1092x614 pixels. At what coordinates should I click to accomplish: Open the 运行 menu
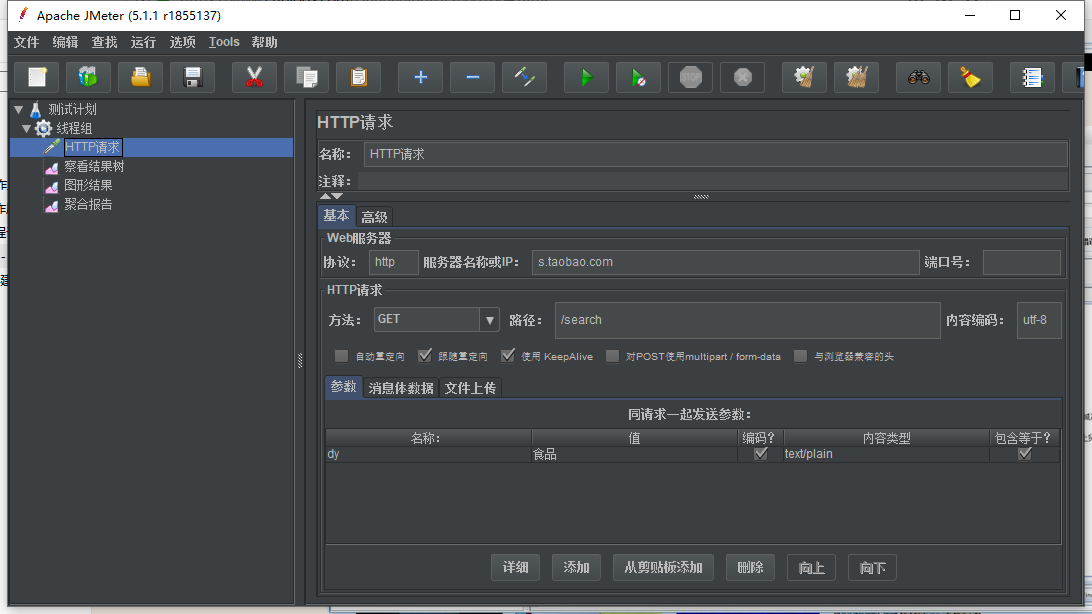point(143,42)
